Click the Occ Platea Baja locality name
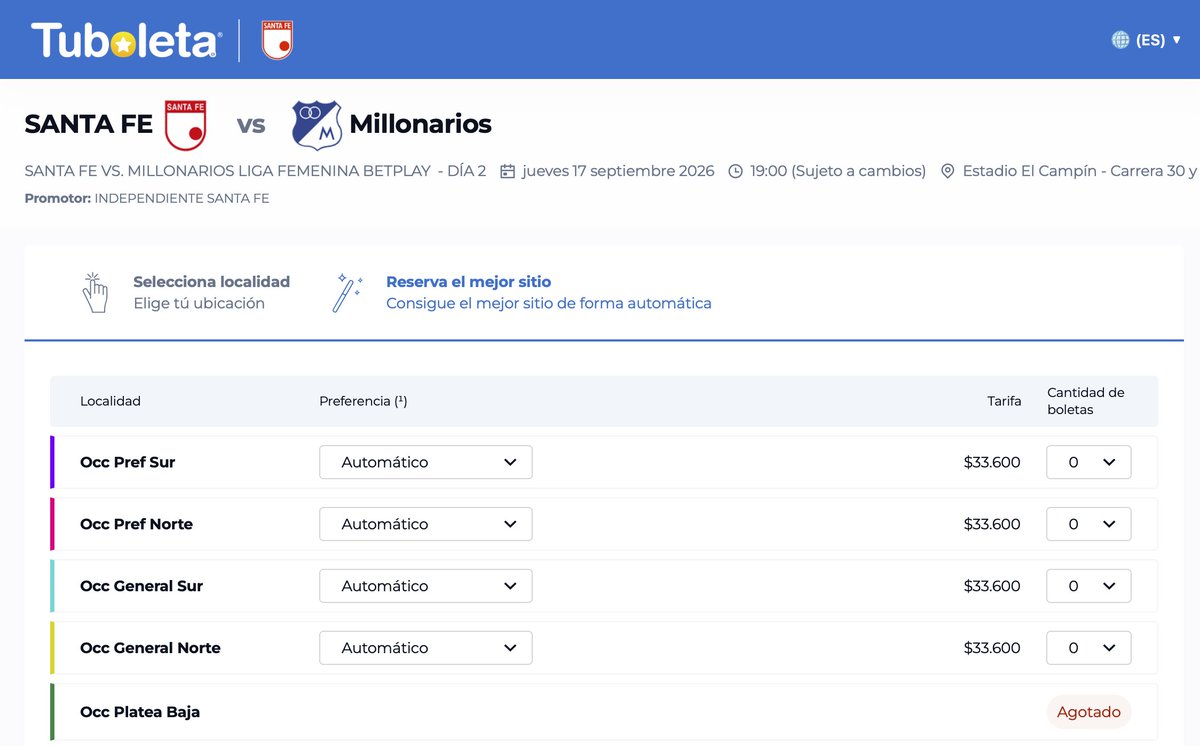This screenshot has width=1200, height=746. pos(140,712)
